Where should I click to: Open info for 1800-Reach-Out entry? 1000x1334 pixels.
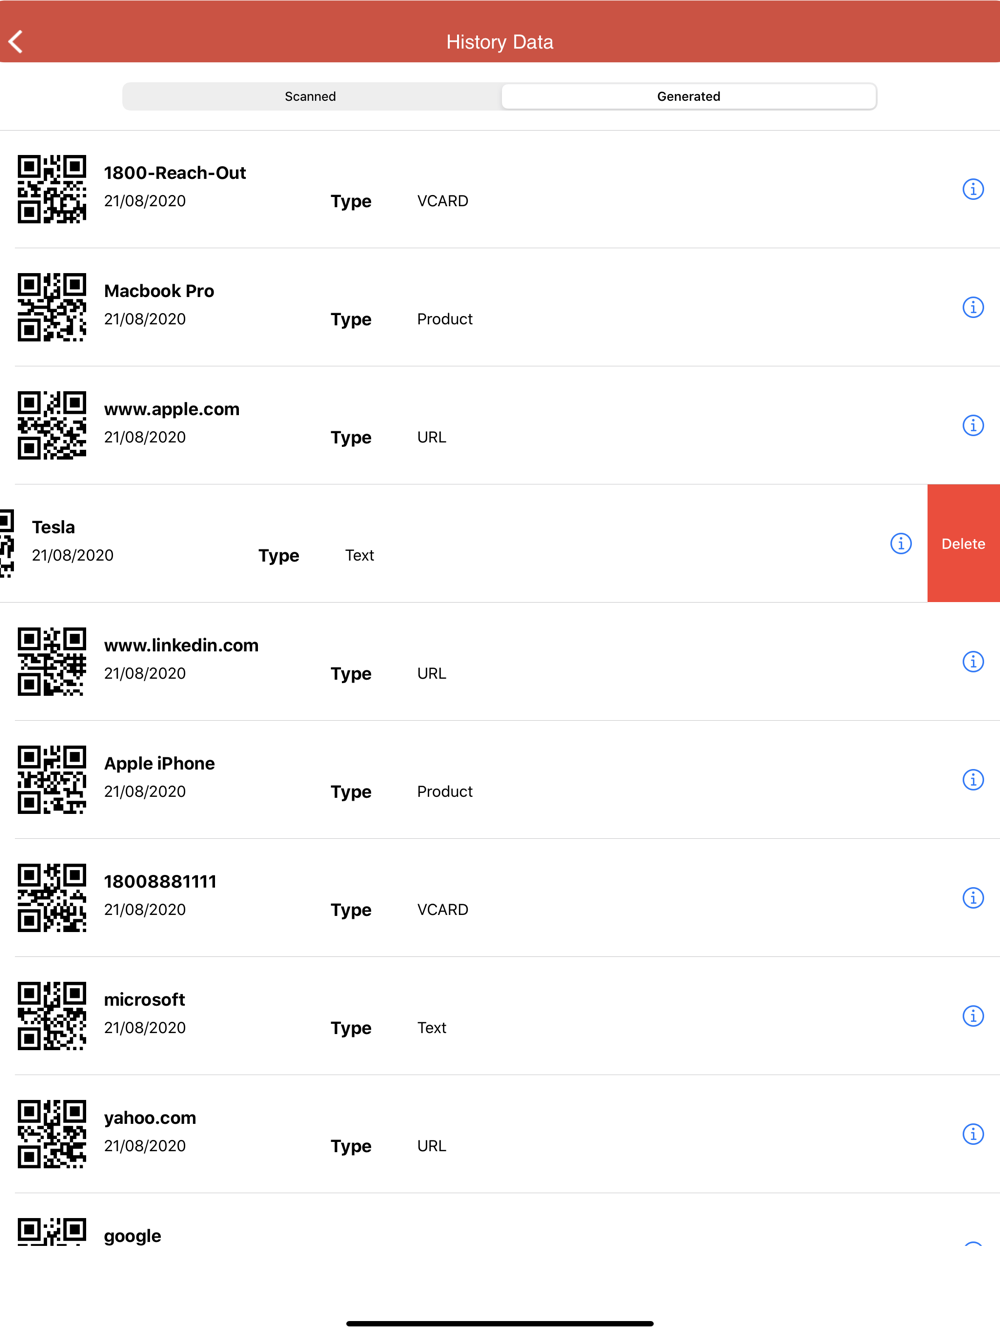click(973, 189)
